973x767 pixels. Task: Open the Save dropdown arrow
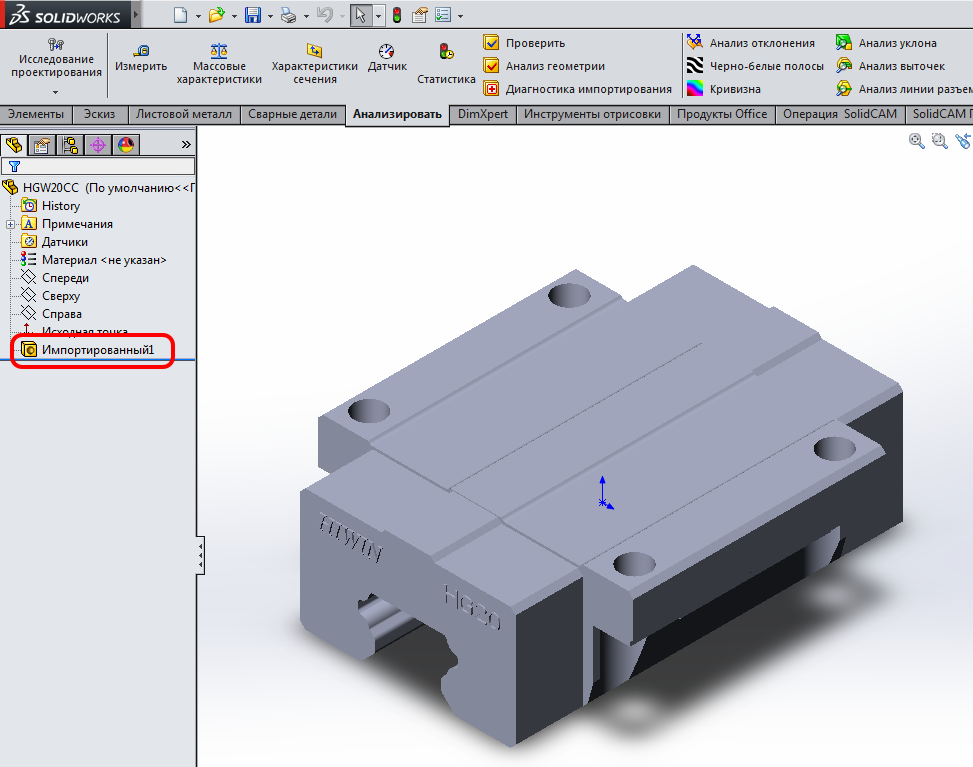coord(270,16)
